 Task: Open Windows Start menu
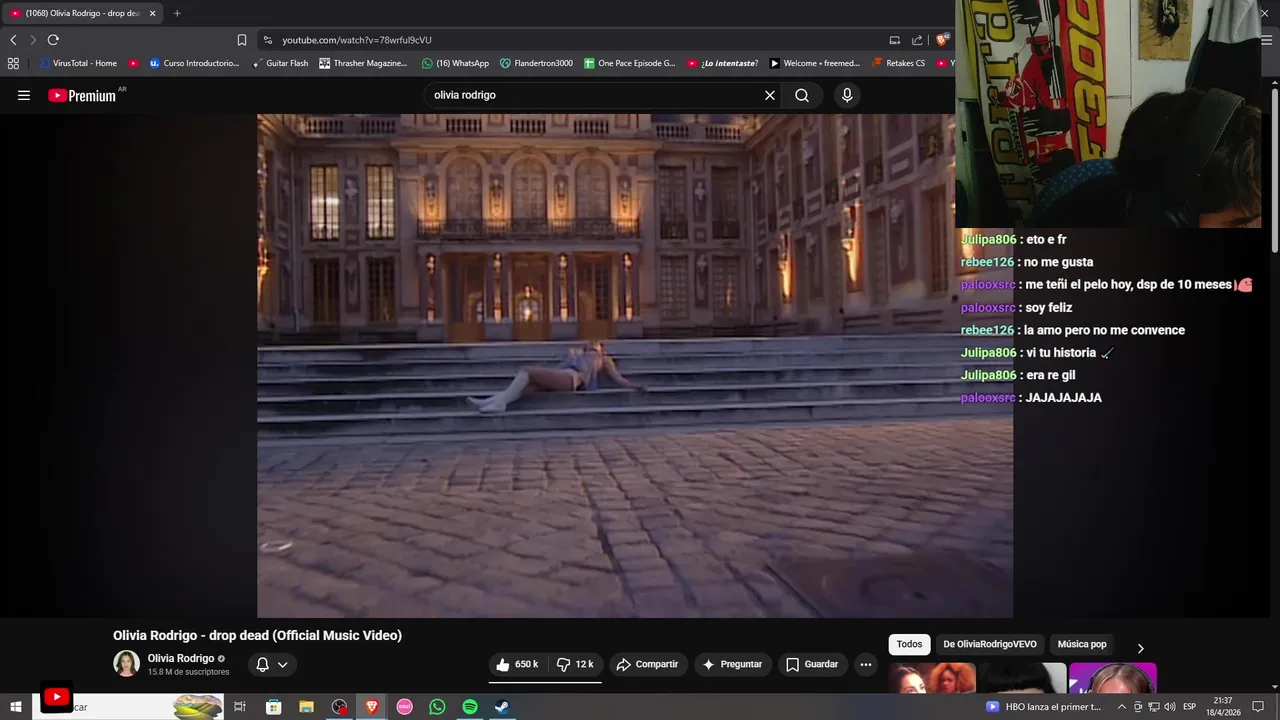pyautogui.click(x=16, y=707)
